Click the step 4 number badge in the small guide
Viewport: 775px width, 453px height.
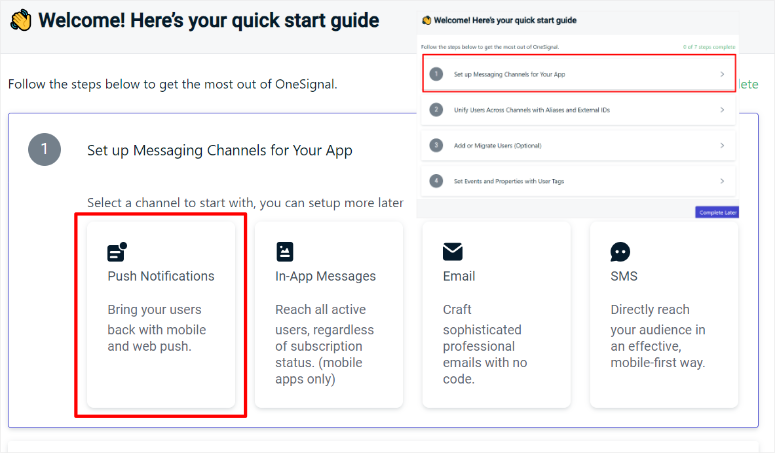click(436, 181)
